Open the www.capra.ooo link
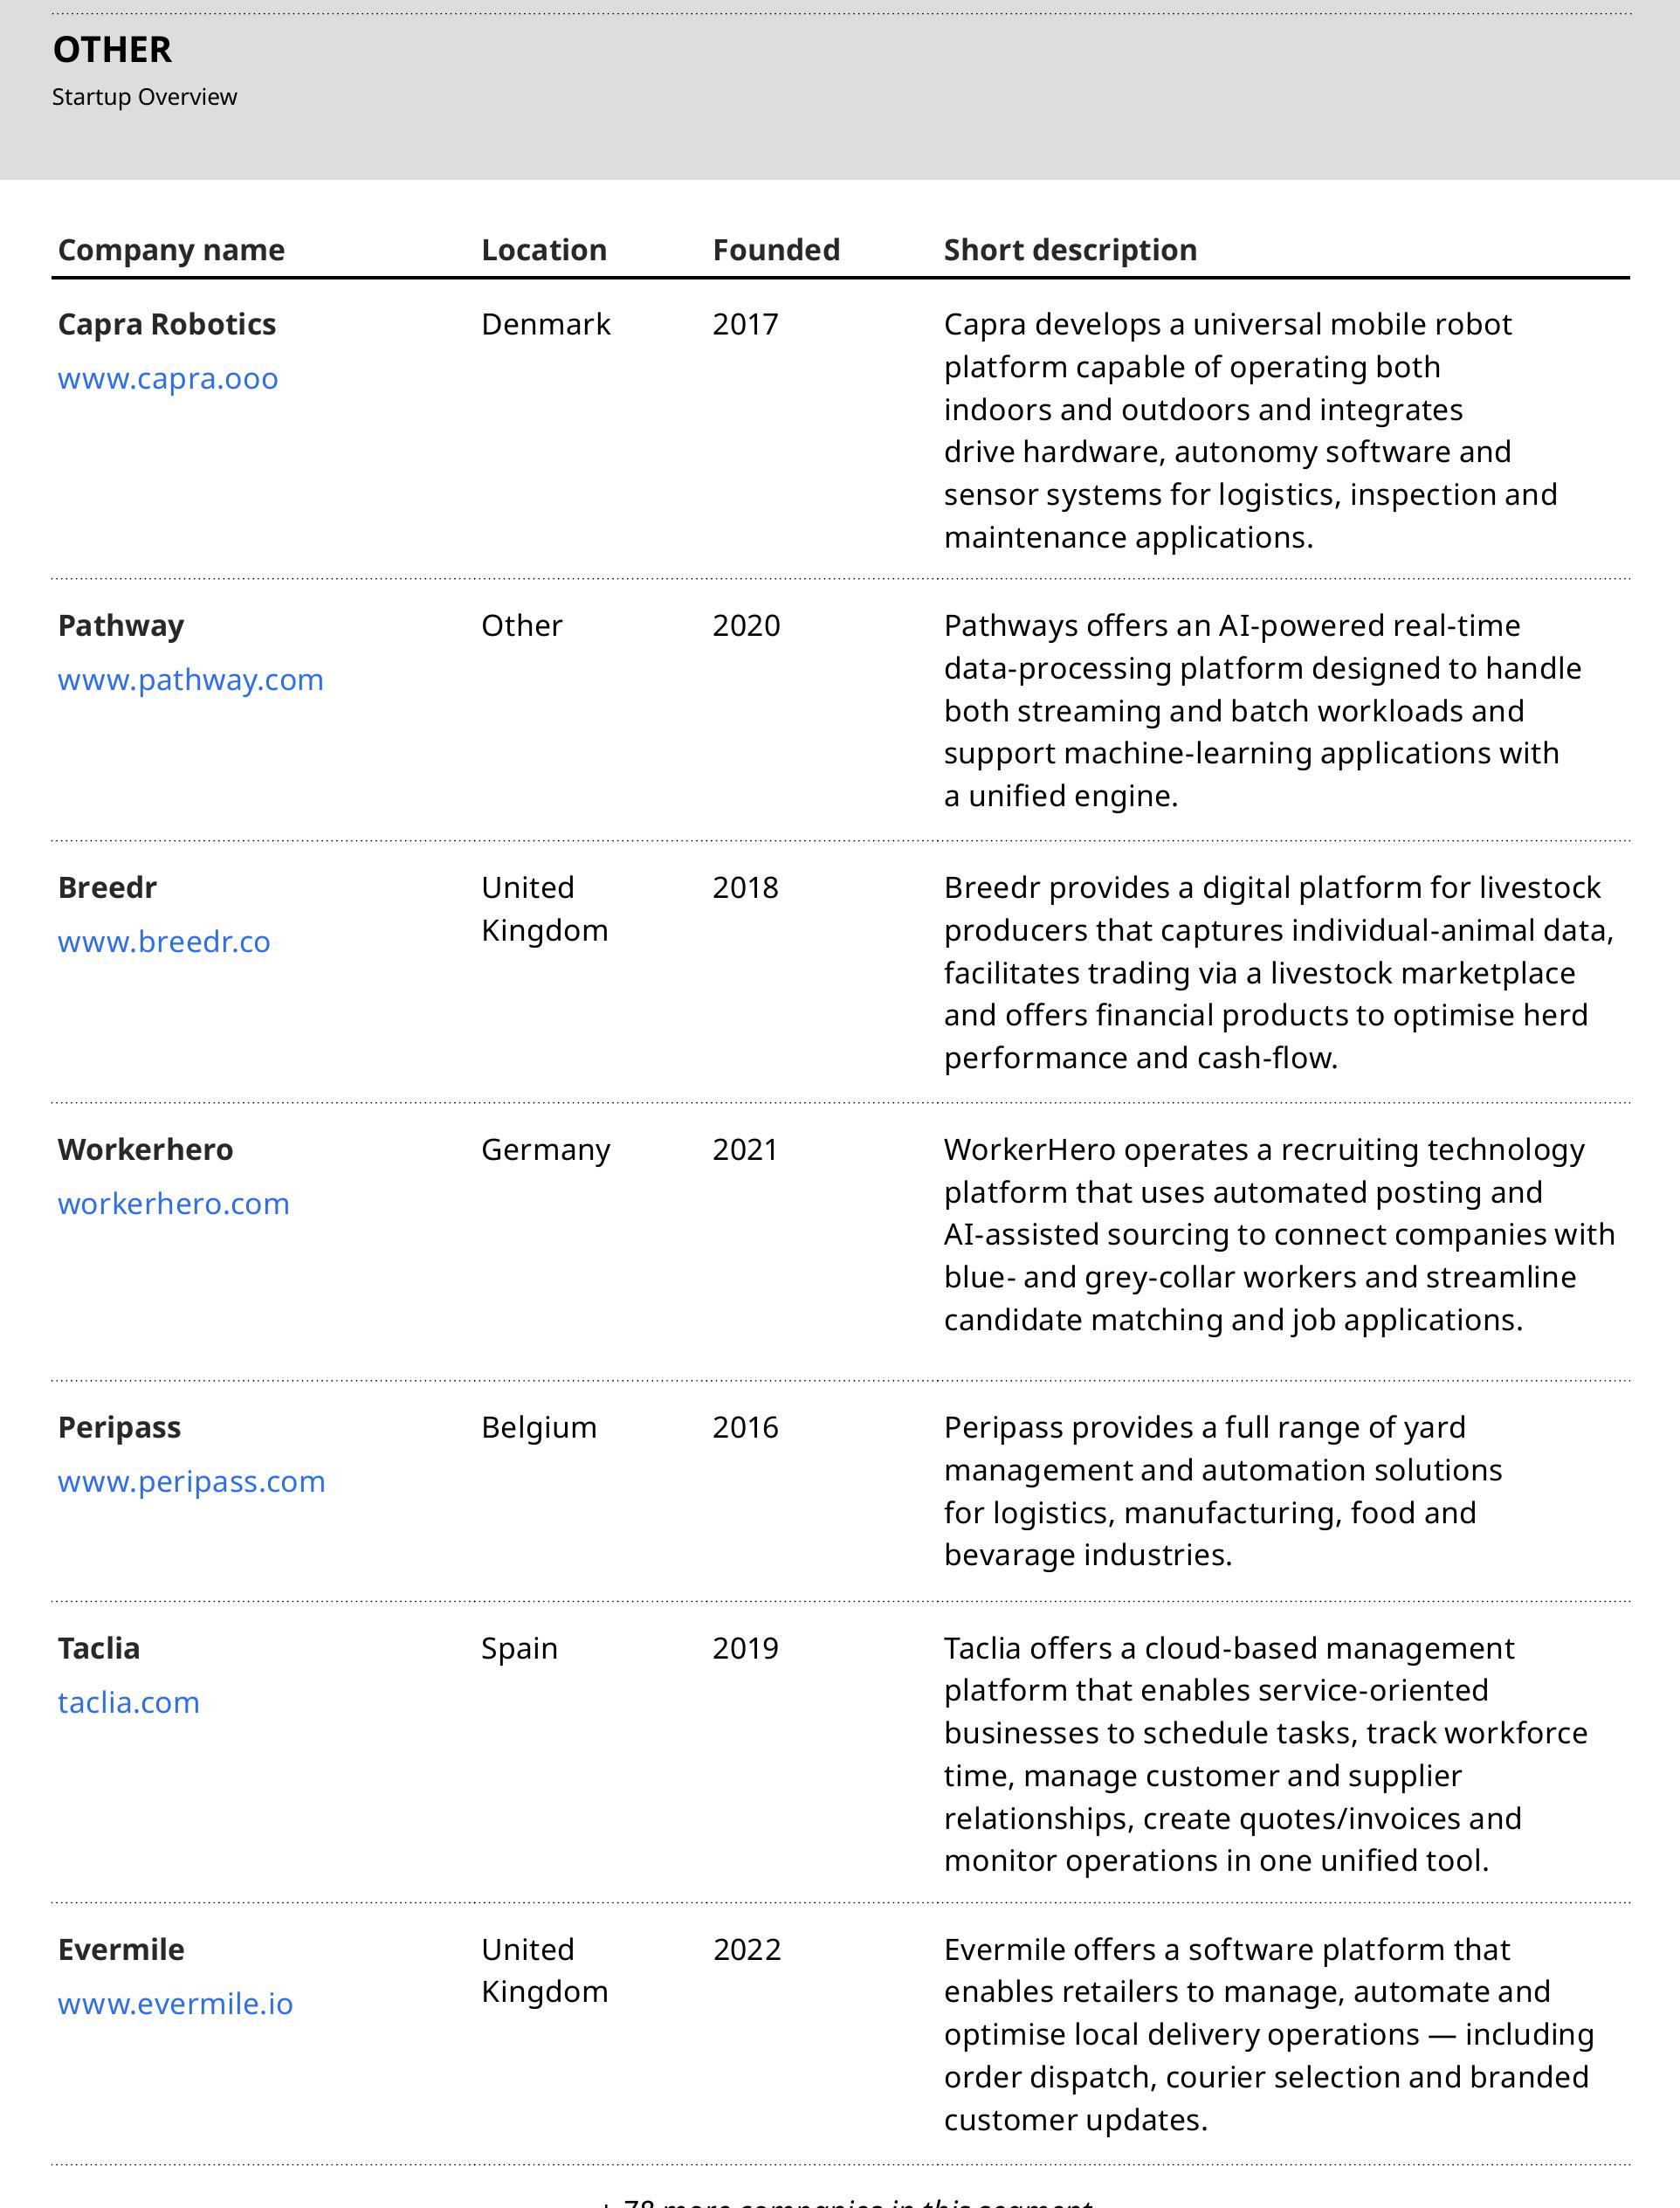 pos(168,379)
